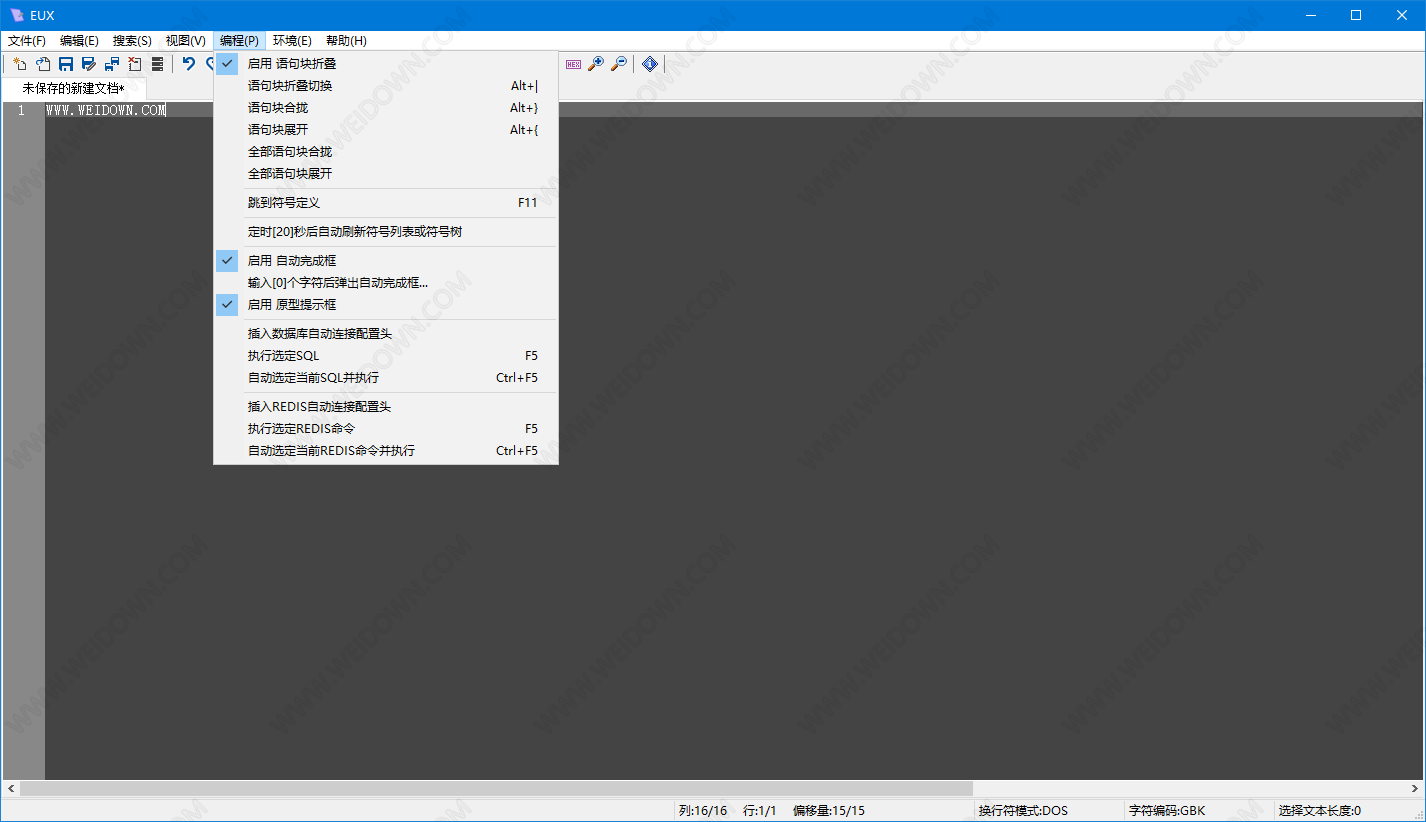Click the Undo arrow toolbar icon
The height and width of the screenshot is (822, 1426).
click(188, 64)
